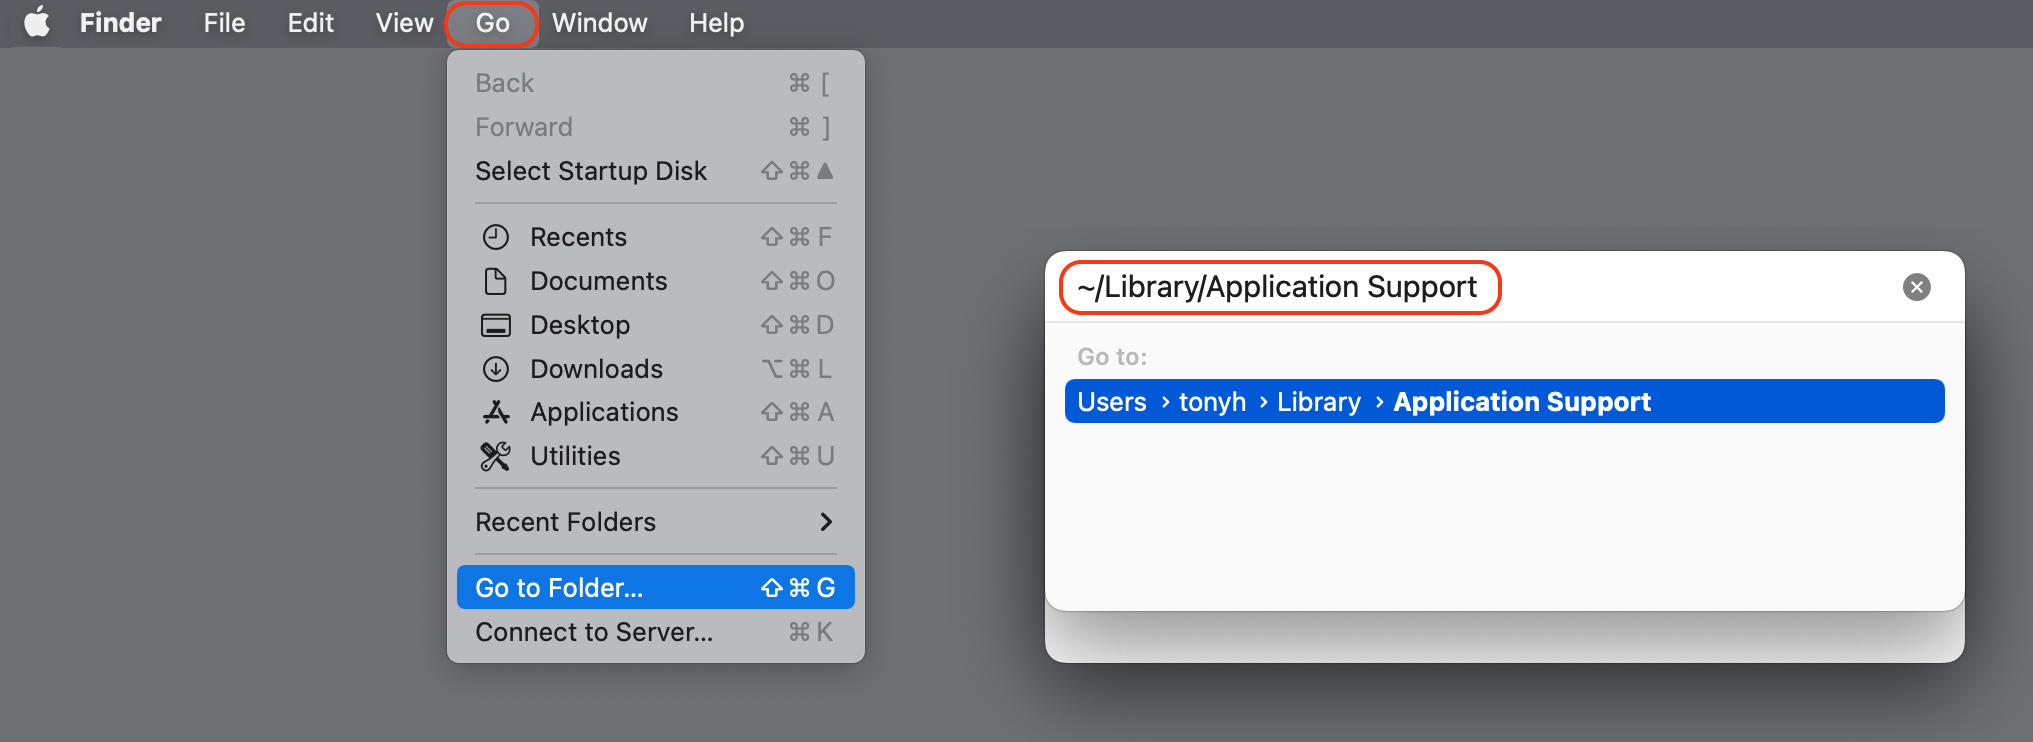
Task: Click Library in the path suggestion
Action: point(1318,402)
